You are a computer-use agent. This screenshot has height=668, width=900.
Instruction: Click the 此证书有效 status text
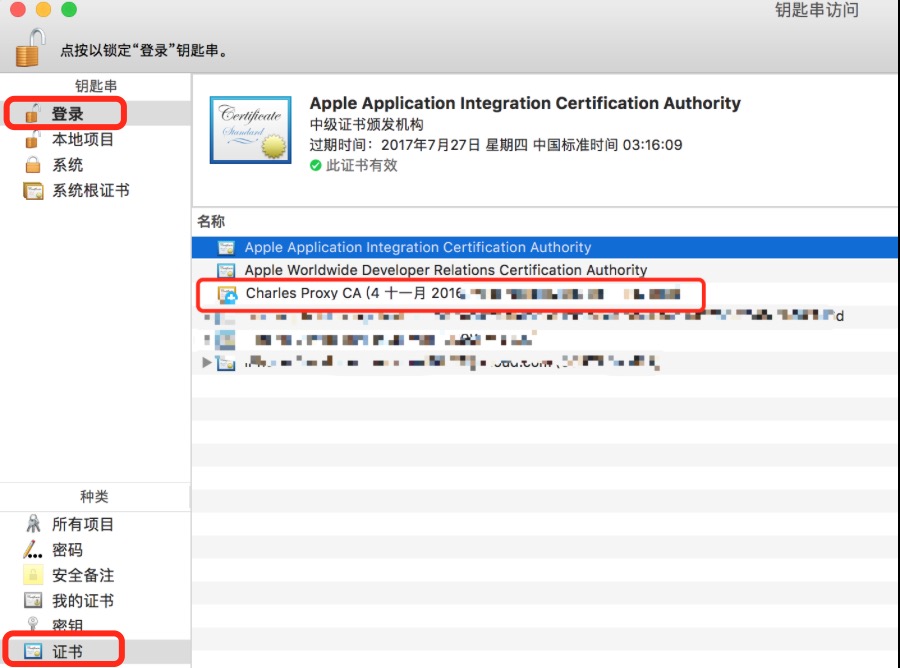click(362, 166)
